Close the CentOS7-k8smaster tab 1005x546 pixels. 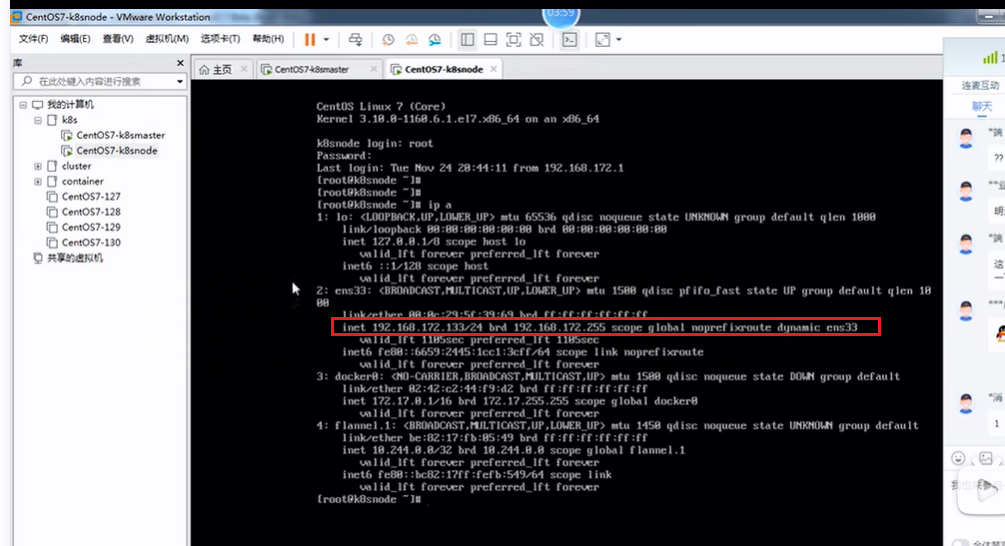[373, 69]
